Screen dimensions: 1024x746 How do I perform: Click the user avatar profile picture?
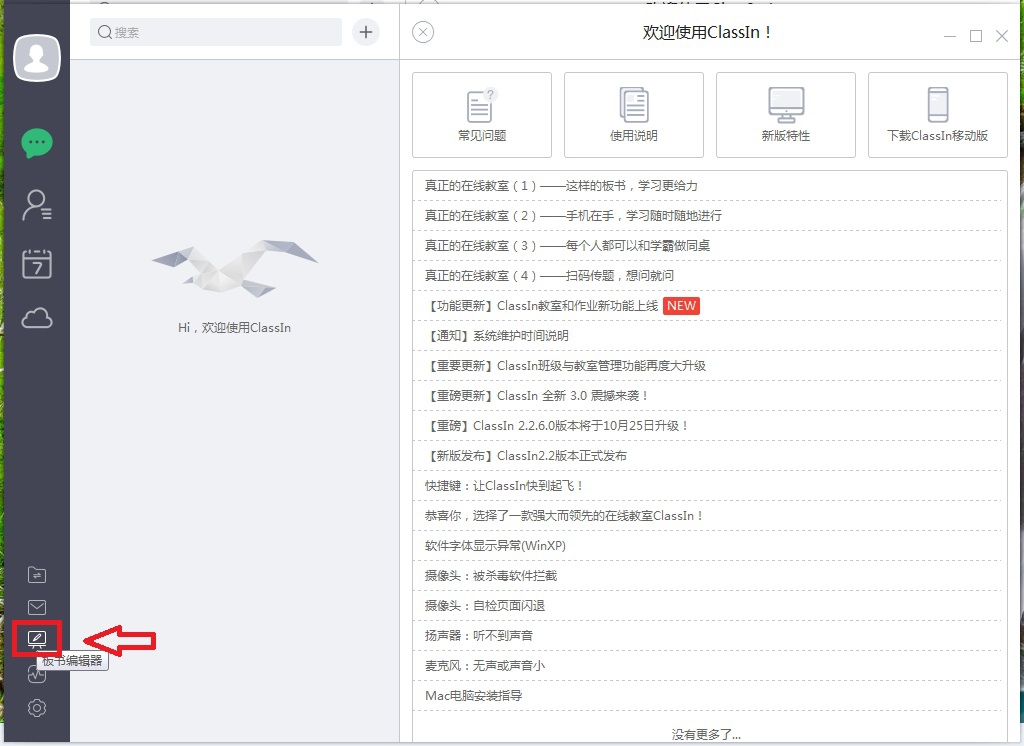(x=37, y=57)
